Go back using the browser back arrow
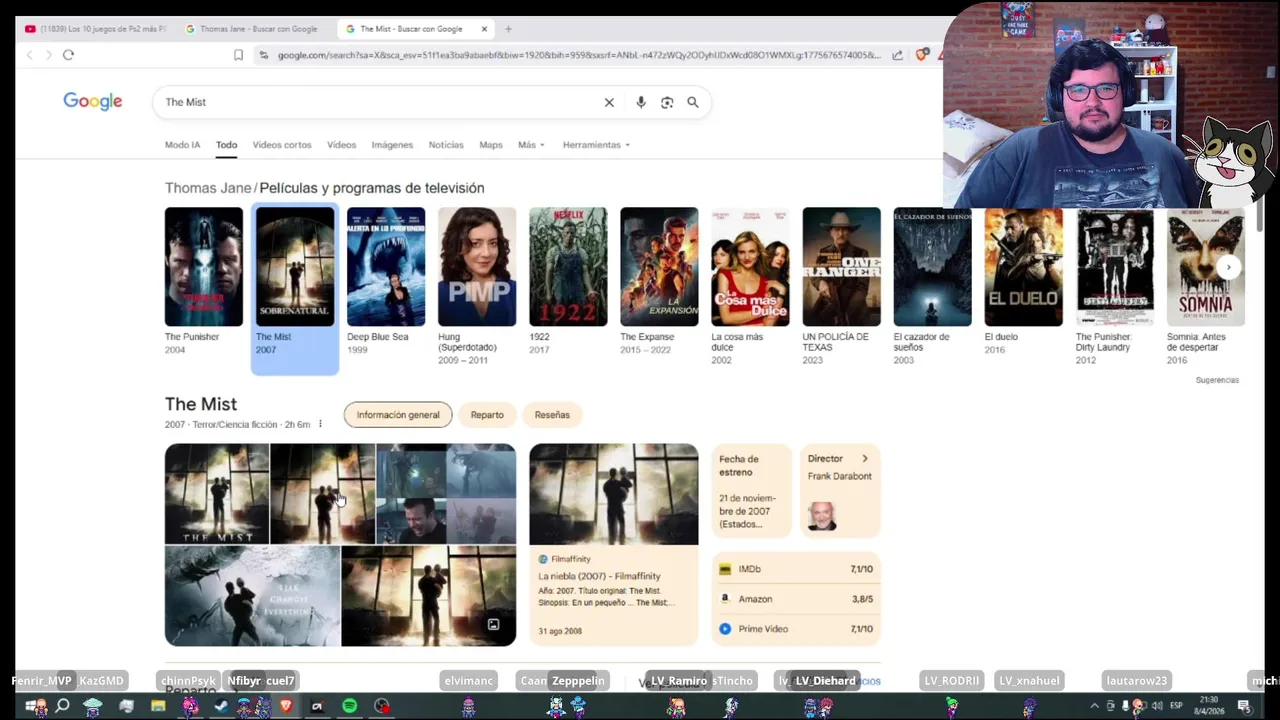The image size is (1280, 720). (29, 55)
